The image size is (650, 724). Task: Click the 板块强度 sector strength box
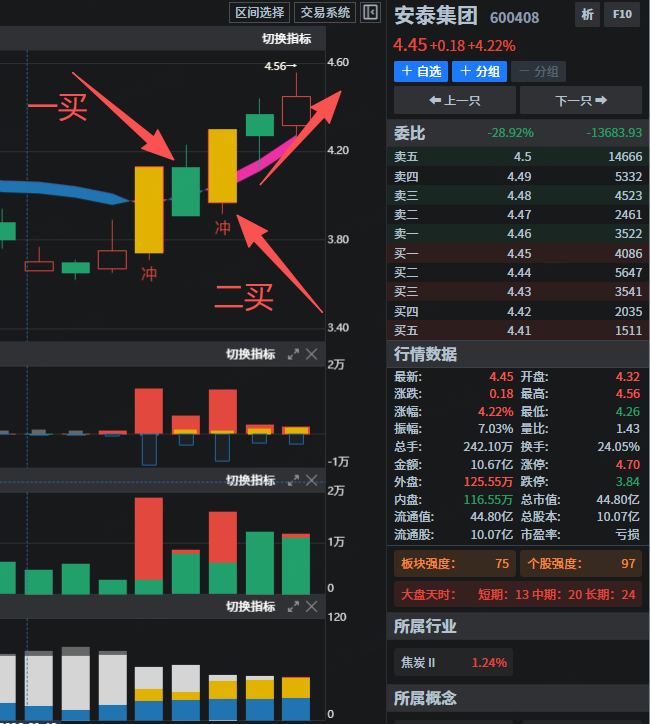tap(455, 564)
